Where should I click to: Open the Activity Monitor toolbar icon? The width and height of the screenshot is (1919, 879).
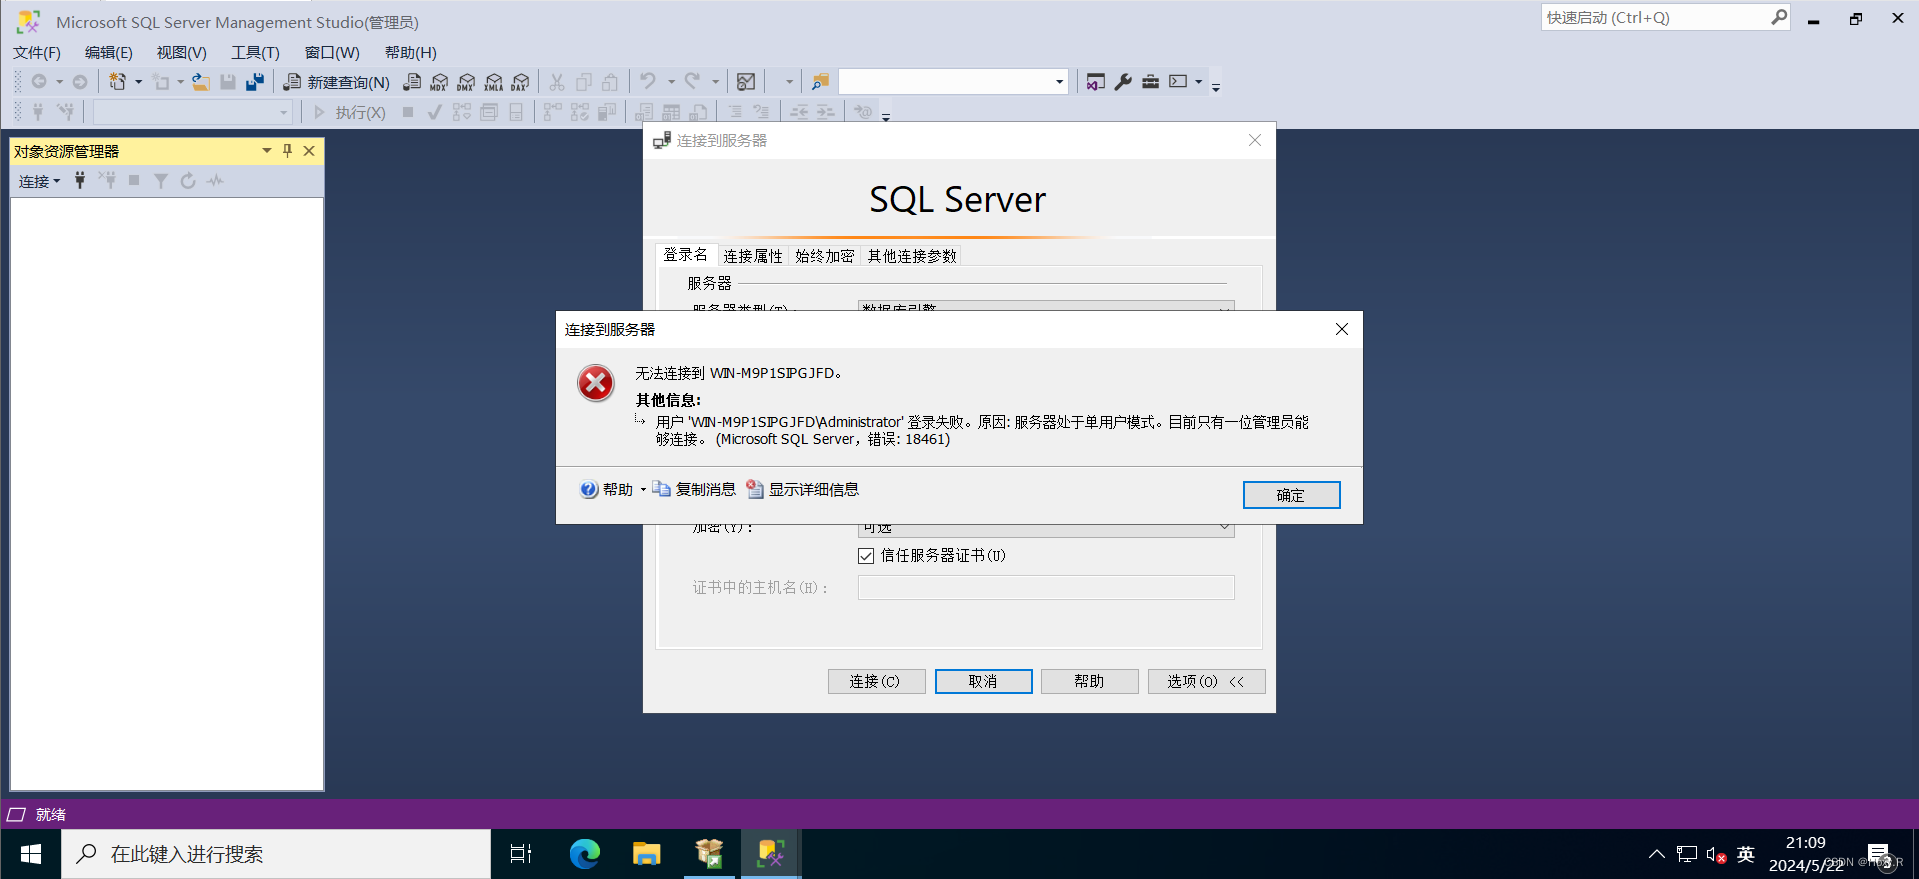(746, 82)
